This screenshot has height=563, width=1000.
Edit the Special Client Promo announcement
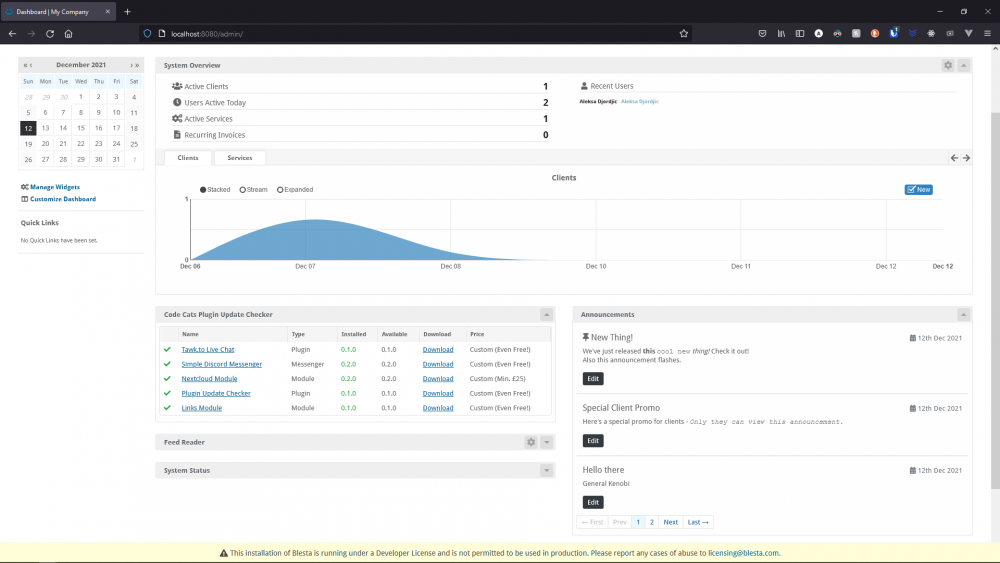593,441
